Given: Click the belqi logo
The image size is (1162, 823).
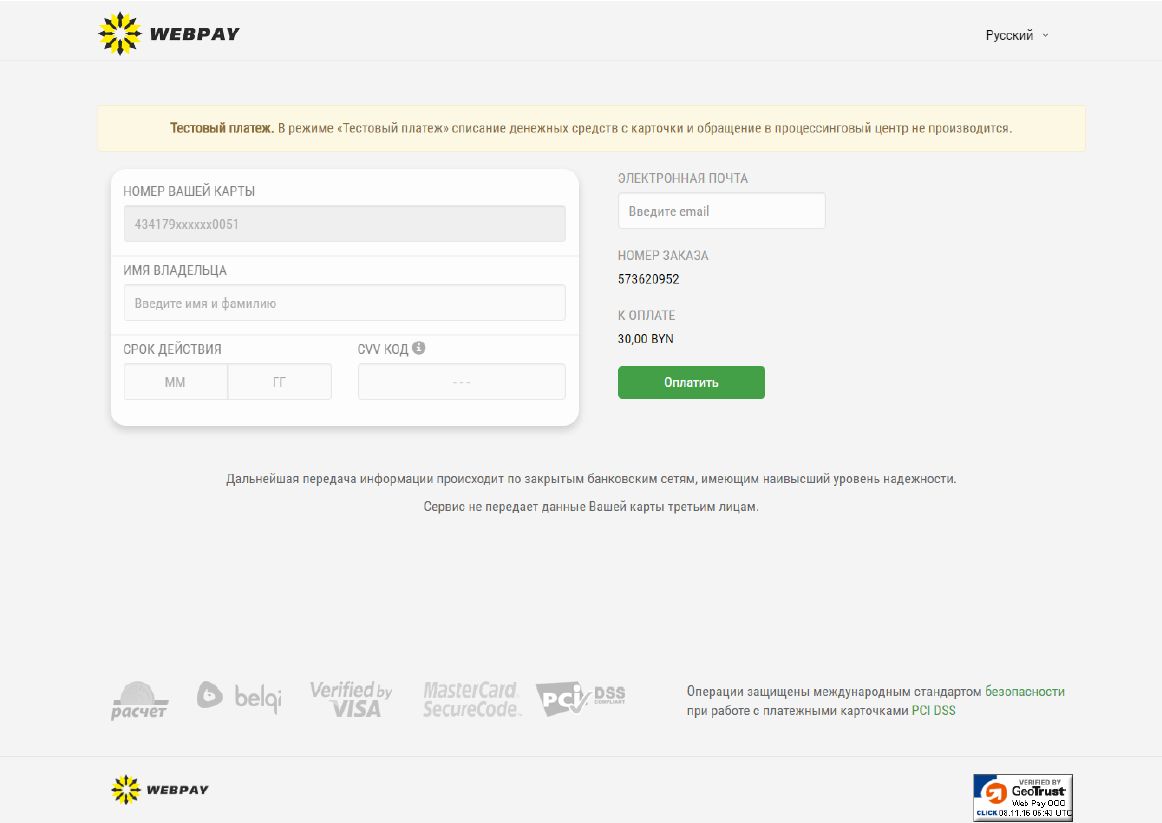Looking at the screenshot, I should click(239, 696).
